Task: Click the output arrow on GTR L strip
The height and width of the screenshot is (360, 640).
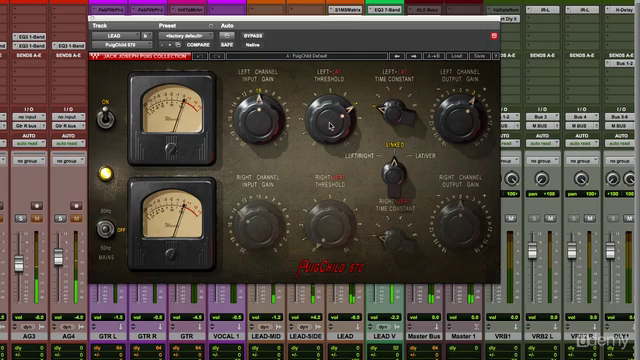Action: coord(120,327)
